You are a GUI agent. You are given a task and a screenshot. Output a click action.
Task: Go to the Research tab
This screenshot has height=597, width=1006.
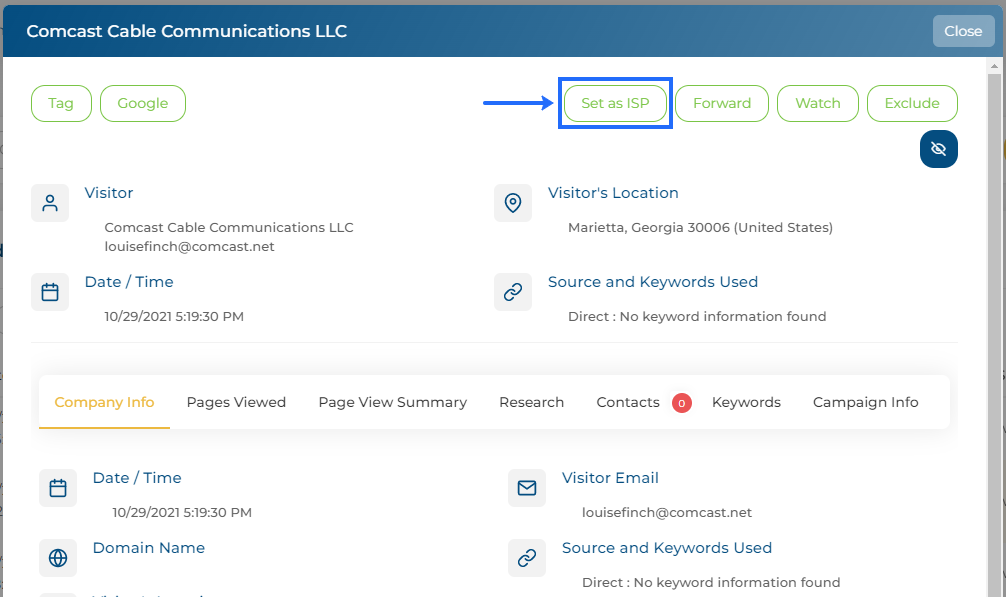pyautogui.click(x=531, y=402)
